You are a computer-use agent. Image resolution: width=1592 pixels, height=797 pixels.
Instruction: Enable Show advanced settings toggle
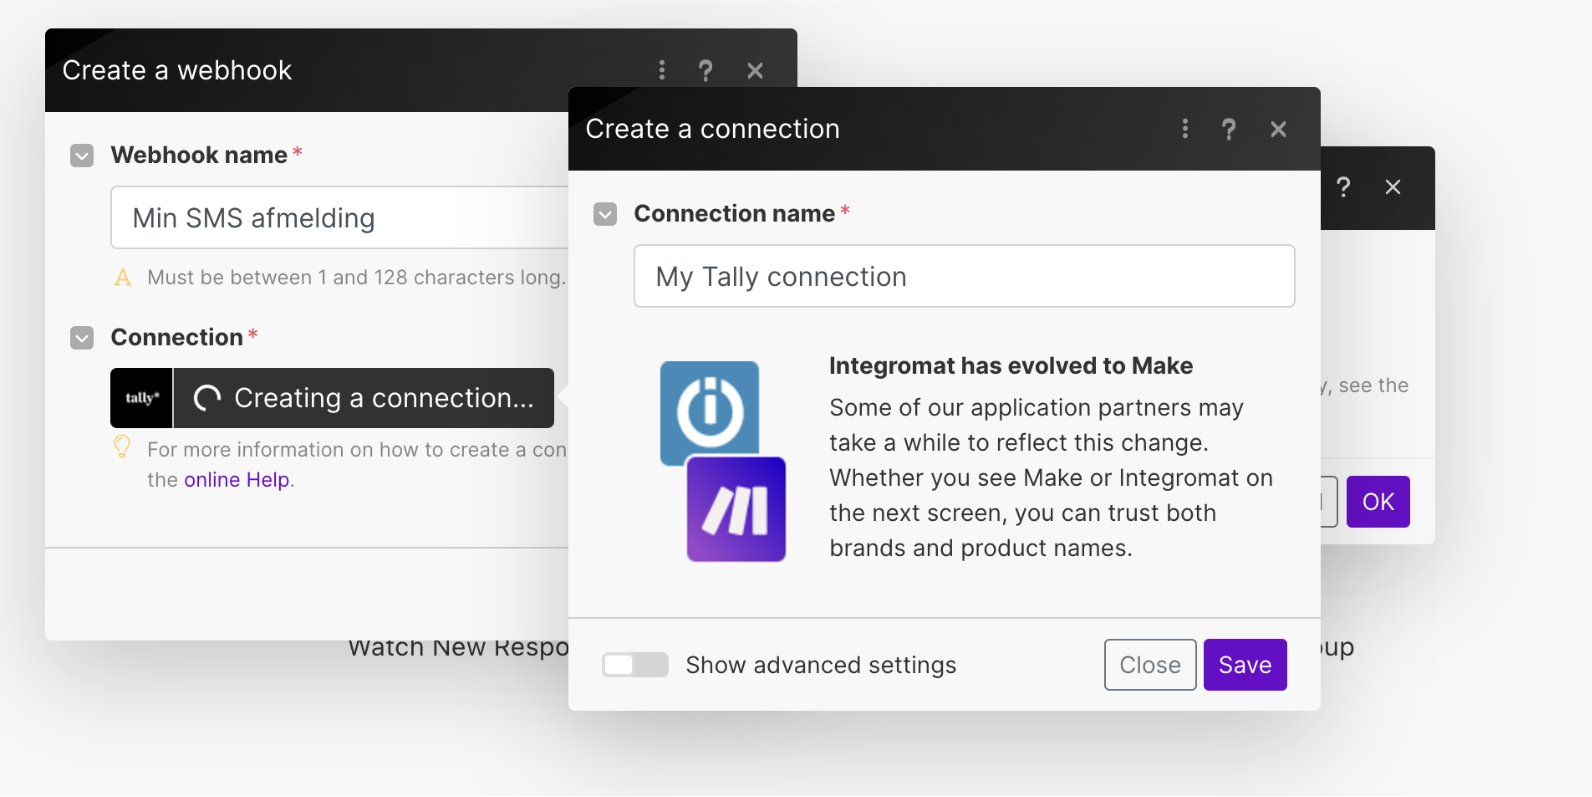point(635,665)
